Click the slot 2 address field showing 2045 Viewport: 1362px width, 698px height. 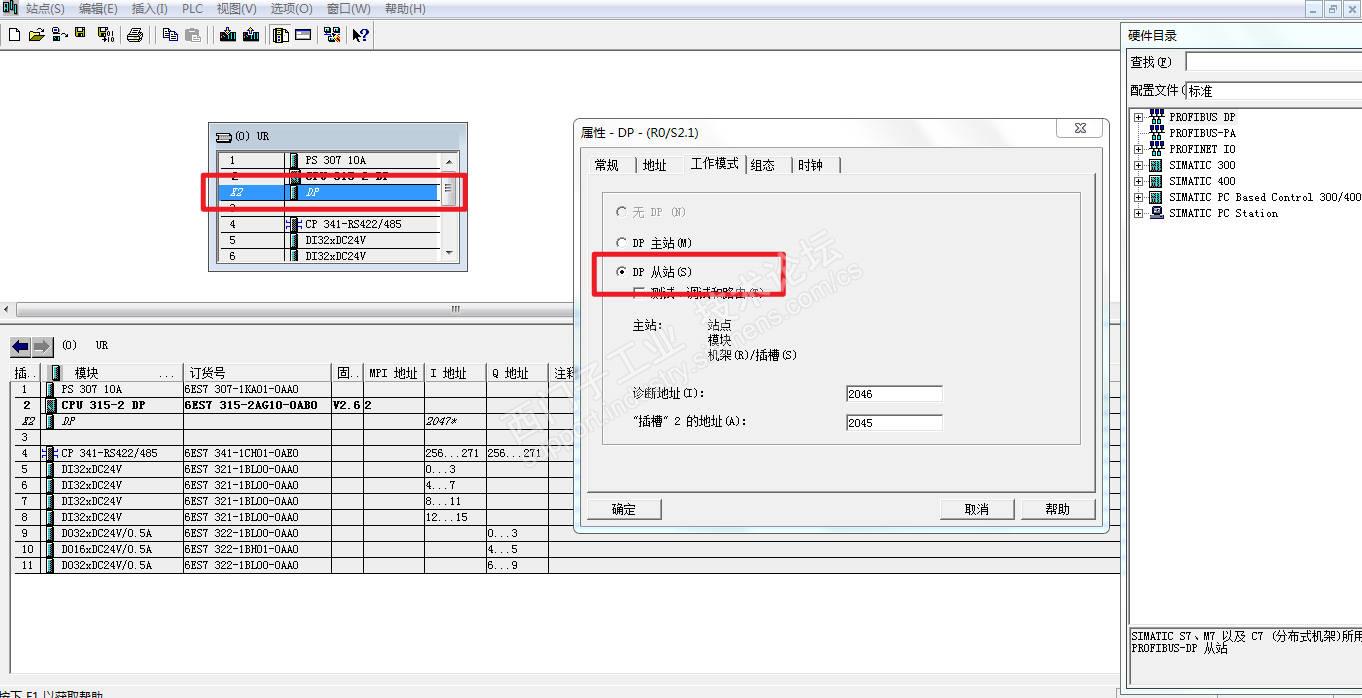point(894,423)
